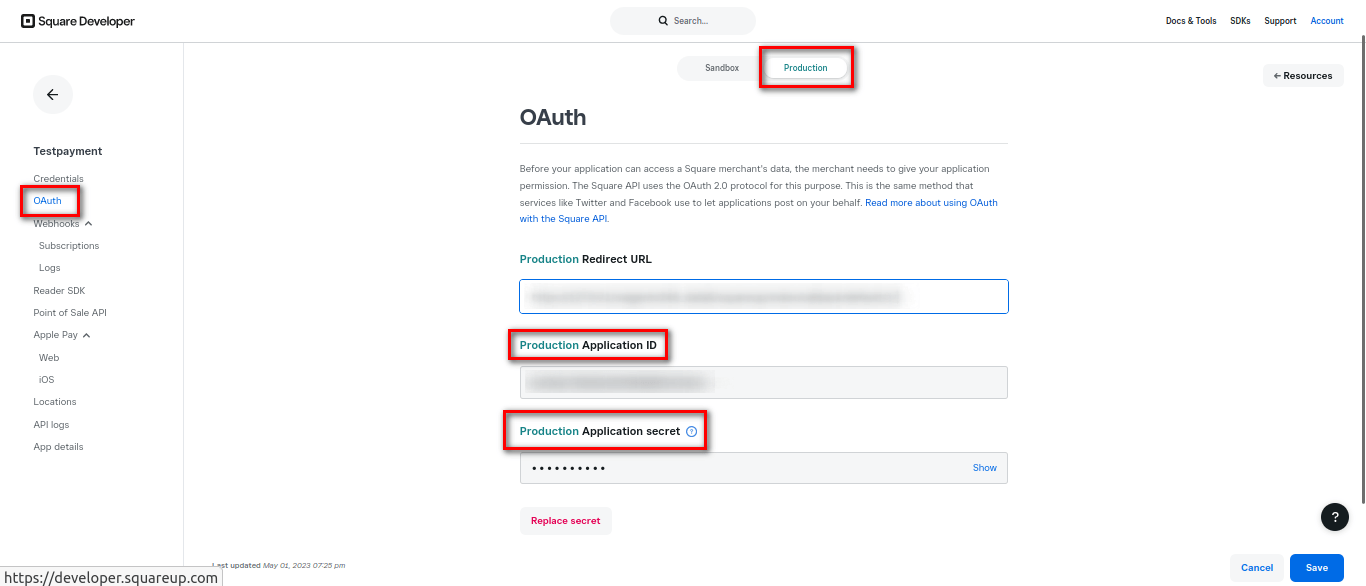The image size is (1366, 586).
Task: Select Credentials in the sidebar
Action: pyautogui.click(x=58, y=178)
